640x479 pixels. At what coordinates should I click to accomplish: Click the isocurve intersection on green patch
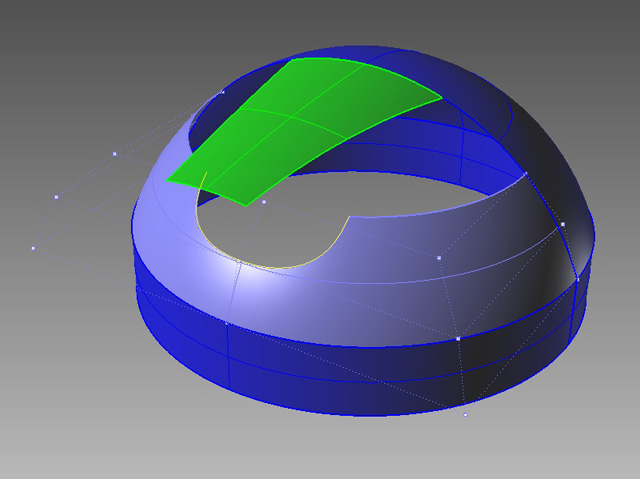[290, 117]
